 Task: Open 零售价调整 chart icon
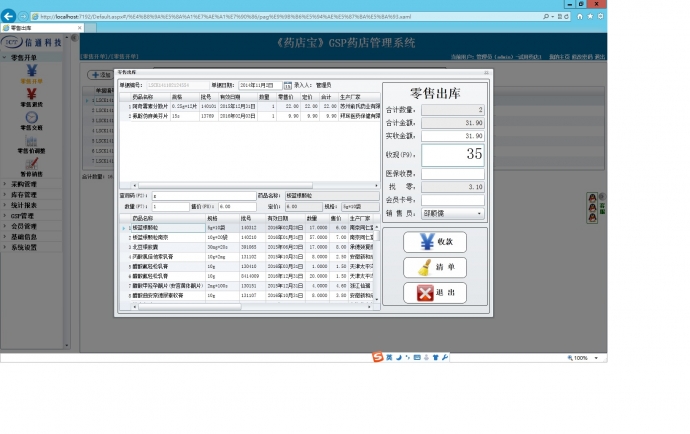pos(31,141)
